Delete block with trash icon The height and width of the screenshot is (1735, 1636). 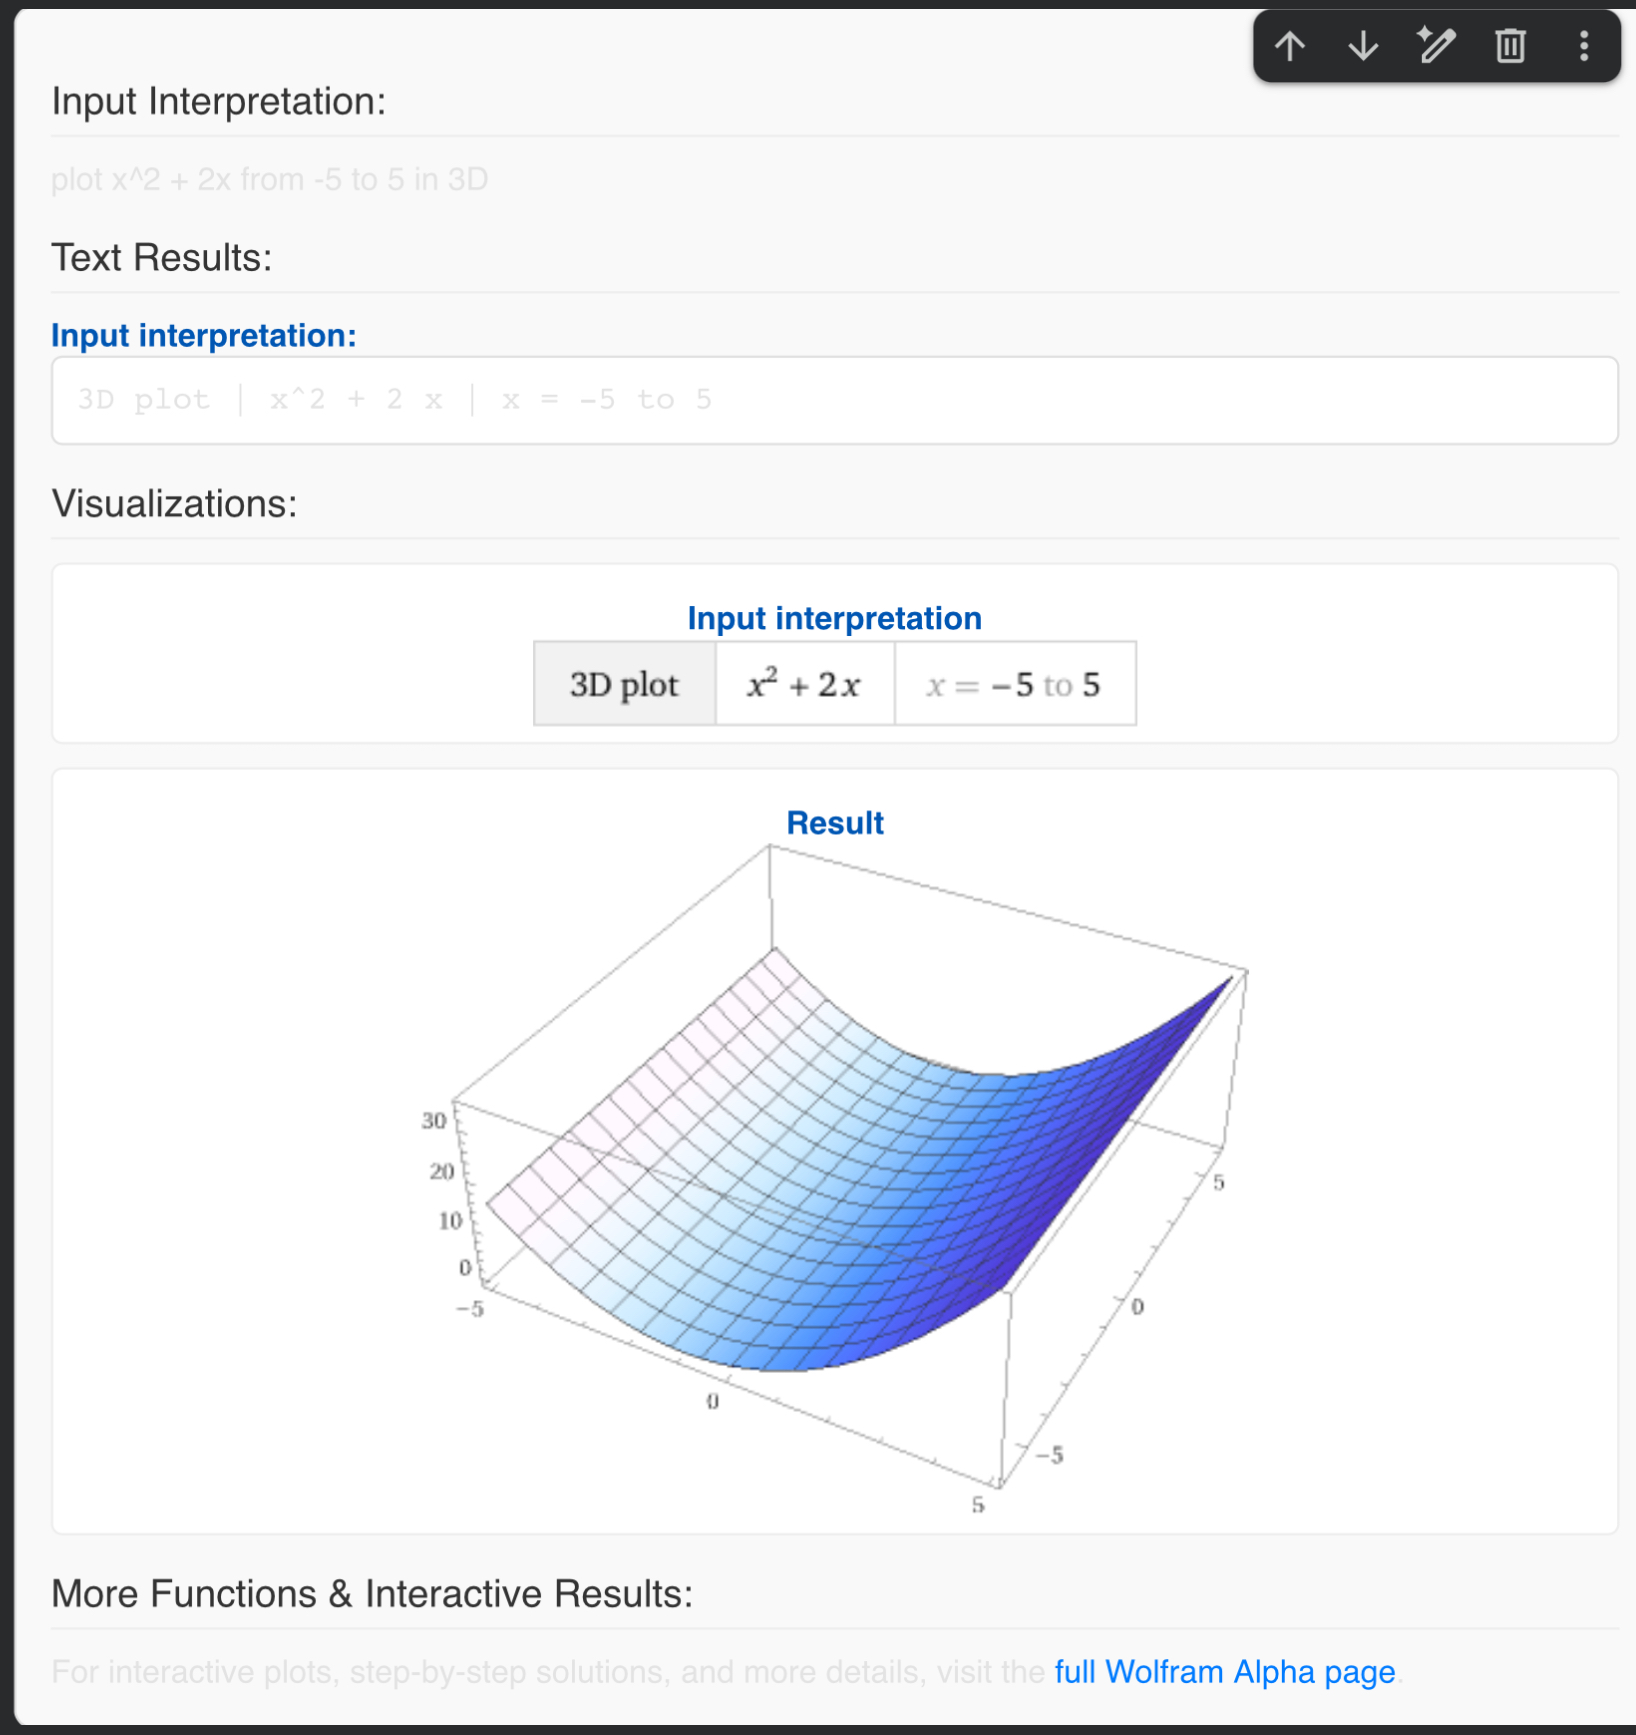(1510, 46)
